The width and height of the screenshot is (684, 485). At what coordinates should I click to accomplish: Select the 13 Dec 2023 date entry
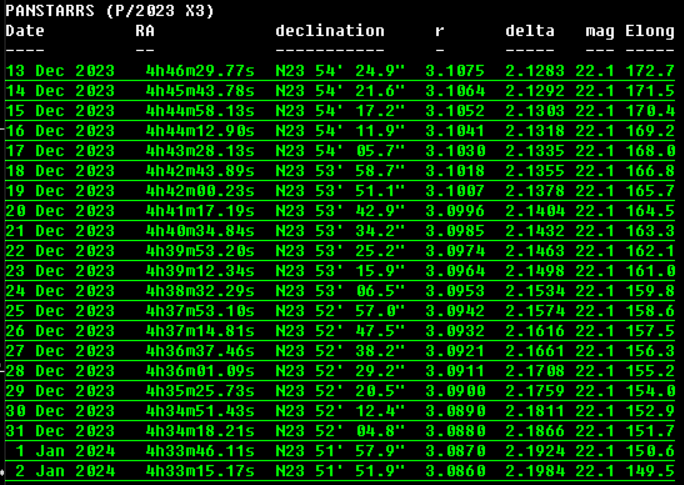tap(60, 71)
